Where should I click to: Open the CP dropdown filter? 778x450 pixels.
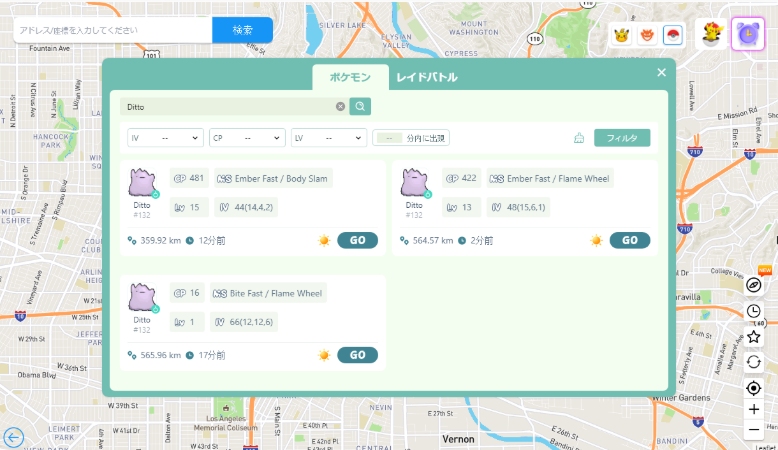247,138
